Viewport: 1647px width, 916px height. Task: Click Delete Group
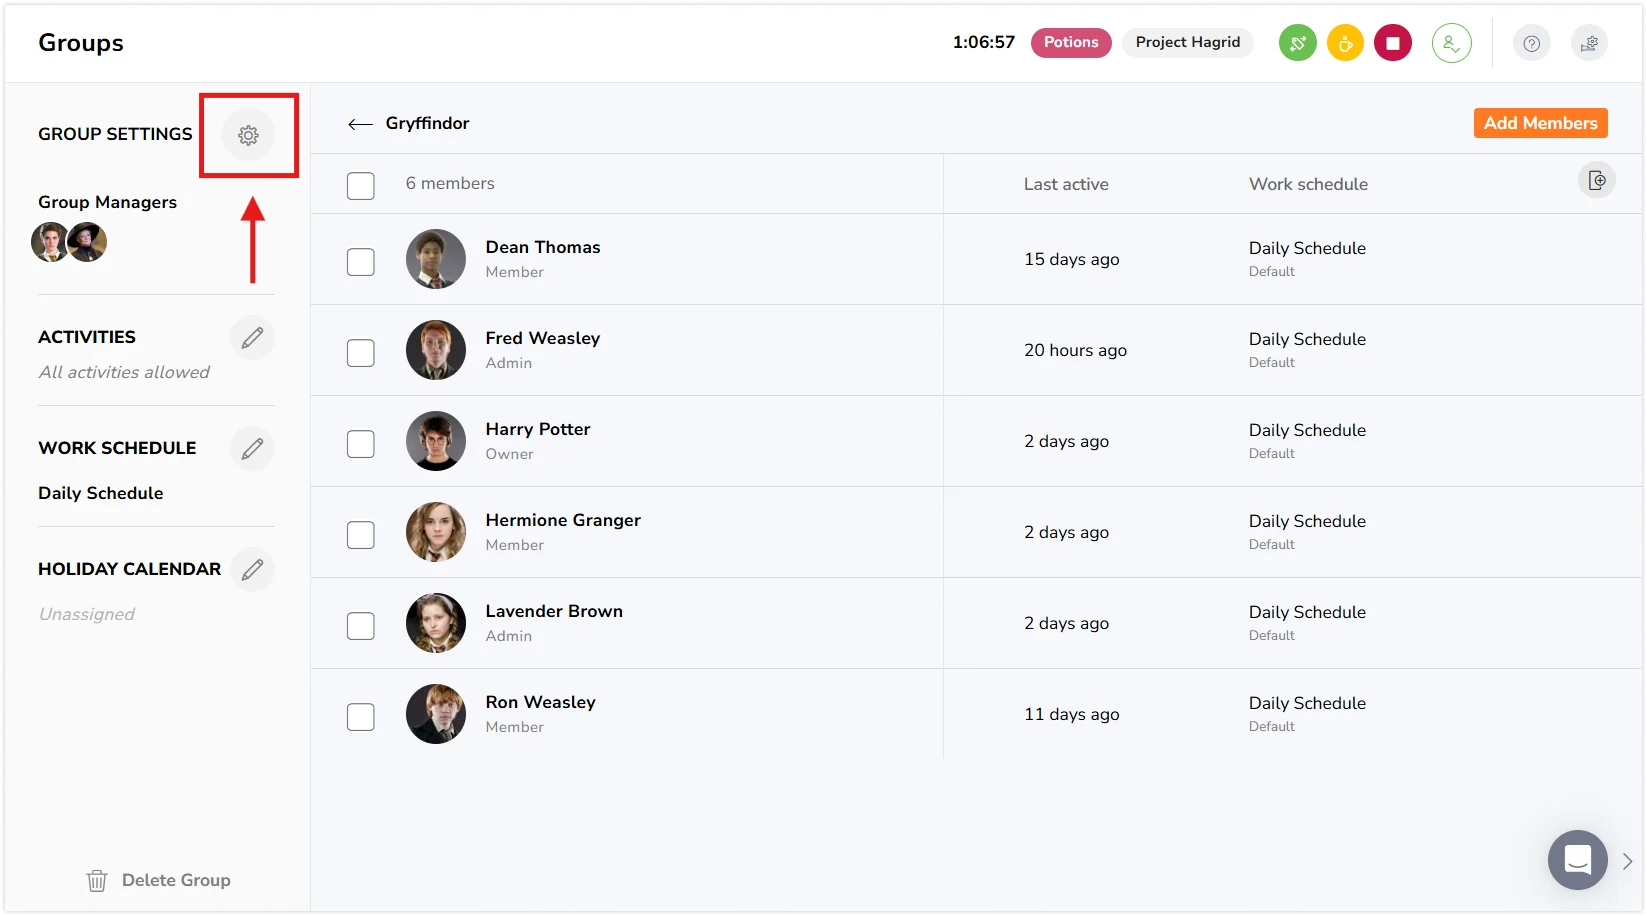pyautogui.click(x=159, y=880)
